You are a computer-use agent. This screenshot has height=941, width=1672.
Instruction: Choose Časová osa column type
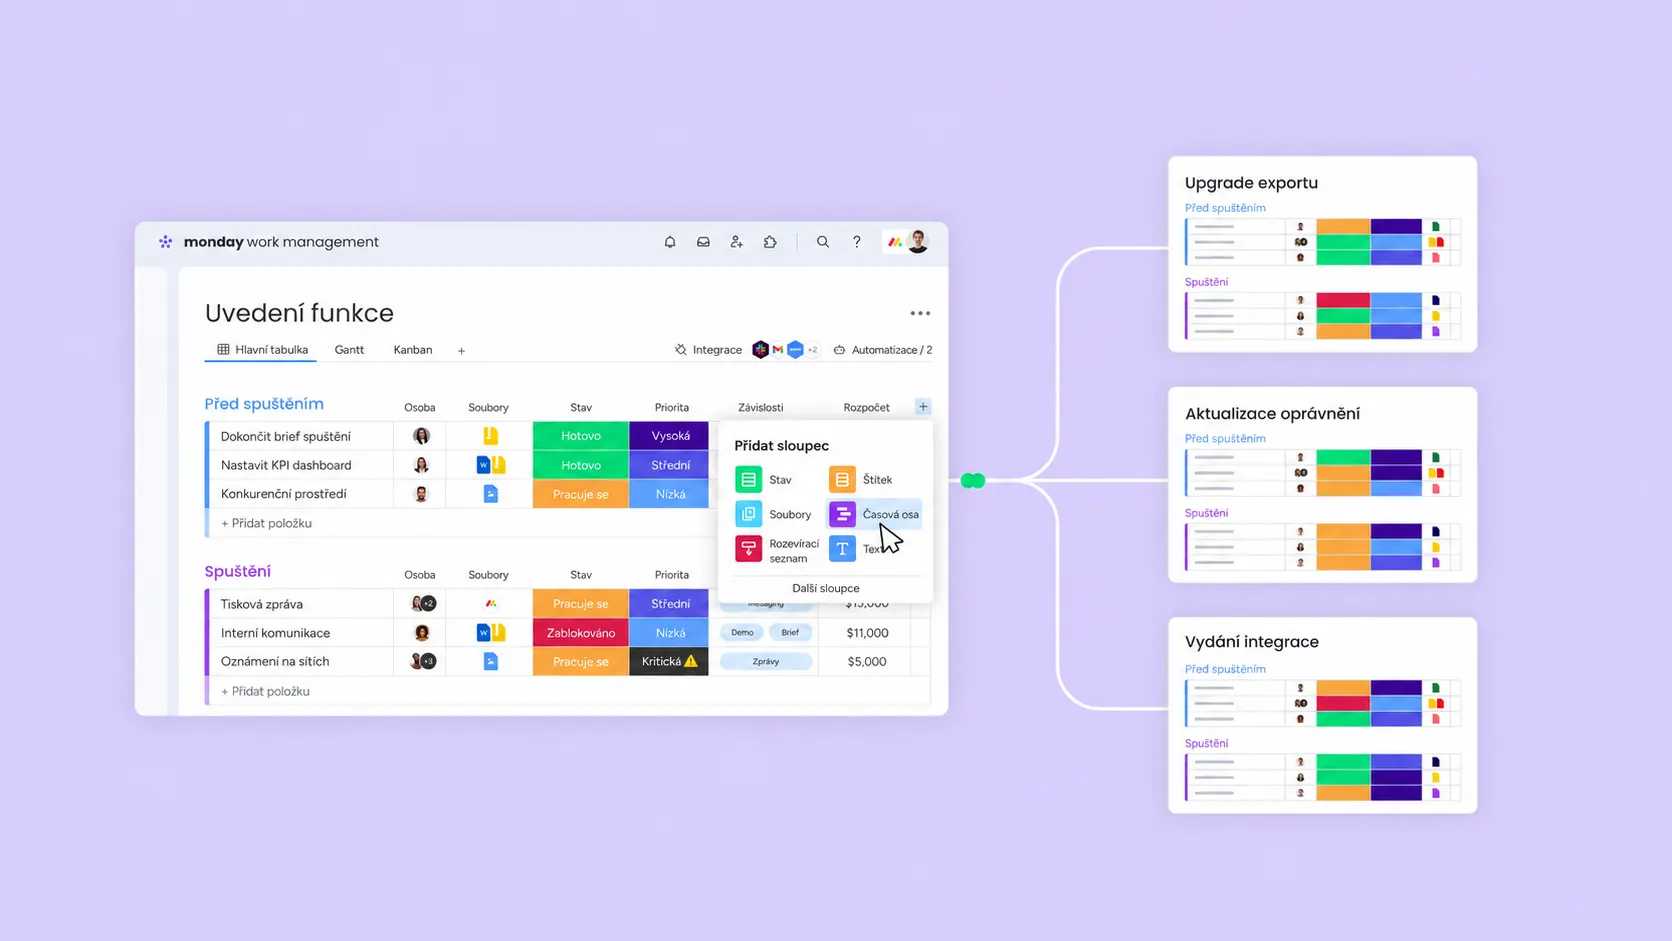[x=874, y=514]
